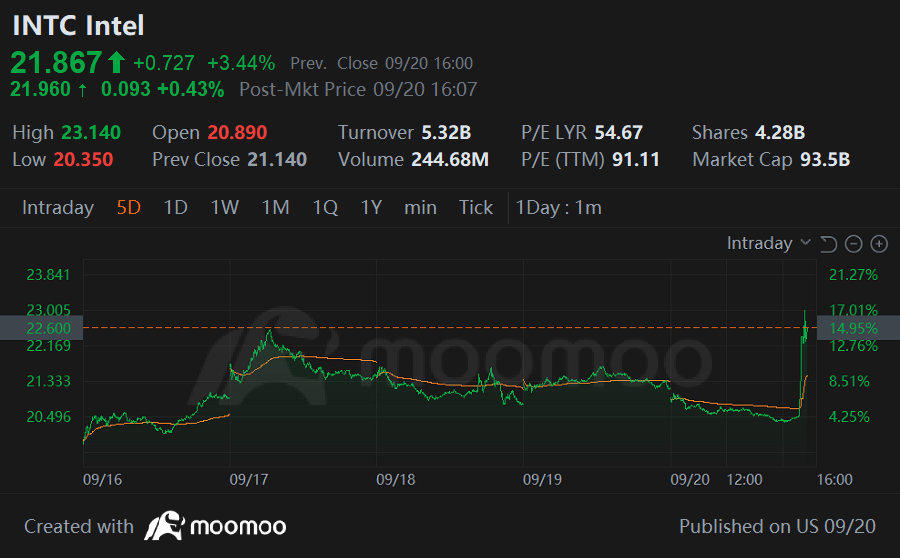This screenshot has height=558, width=900.
Task: Click the 16:00 time axis label
Action: pyautogui.click(x=835, y=480)
